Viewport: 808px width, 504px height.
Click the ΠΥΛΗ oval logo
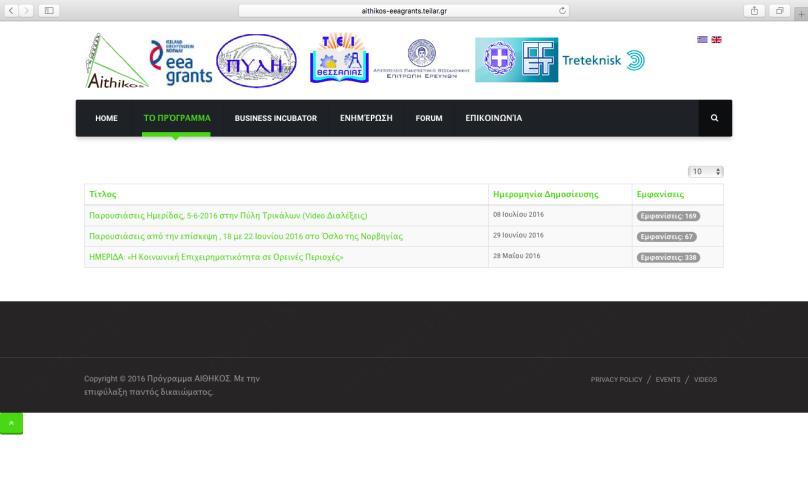click(x=256, y=61)
